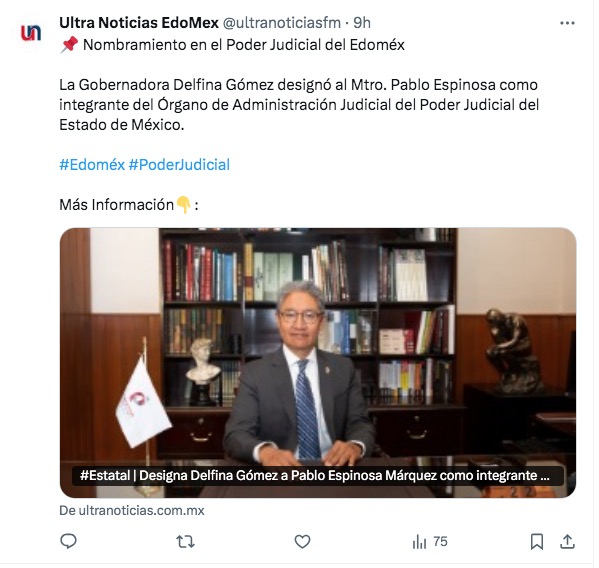Follow the 'De ultranoticias.com.mx' source link
Image resolution: width=599 pixels, height=568 pixels.
click(132, 511)
